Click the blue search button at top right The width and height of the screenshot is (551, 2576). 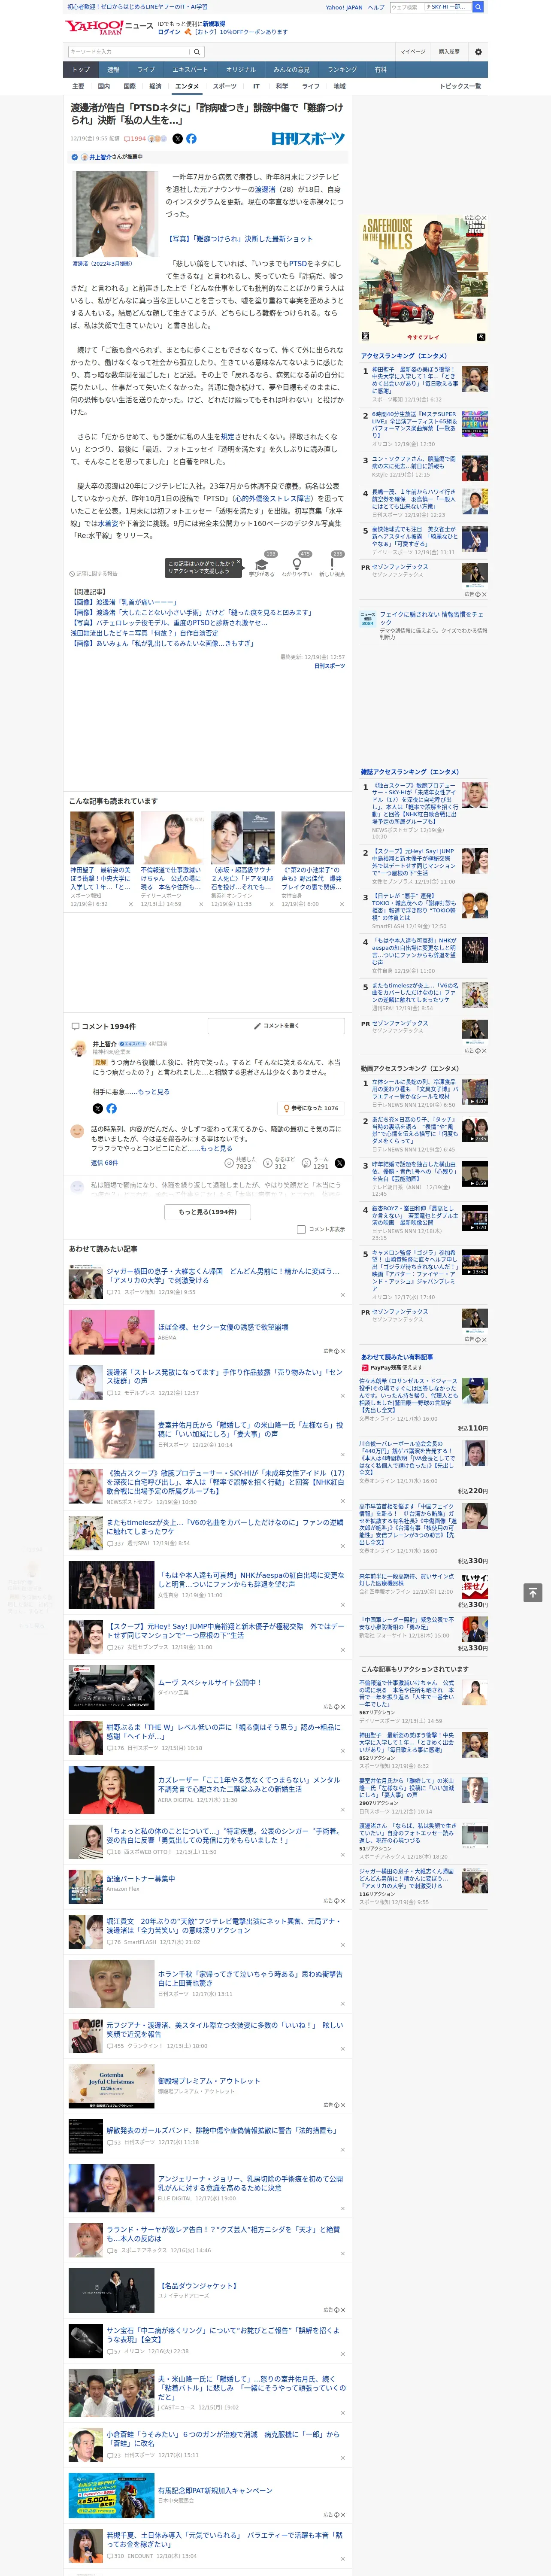click(x=478, y=7)
